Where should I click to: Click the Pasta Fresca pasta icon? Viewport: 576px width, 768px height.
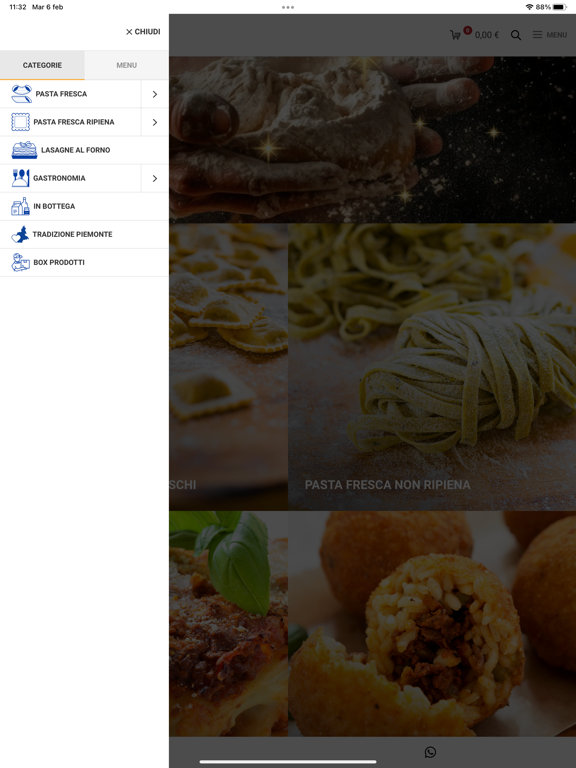tap(22, 94)
